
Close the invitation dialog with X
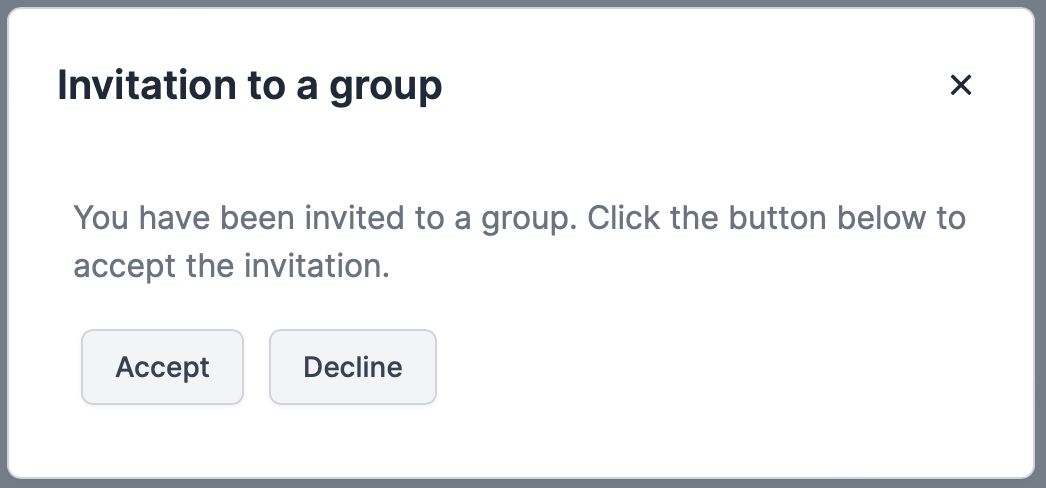point(960,86)
